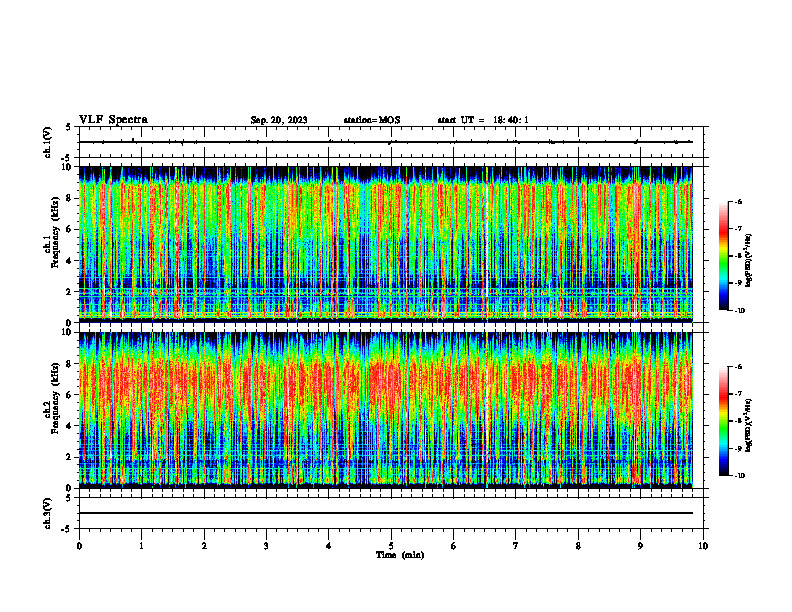Click the ch.3 flat voltage trace
This screenshot has width=792, height=612.
pos(385,513)
